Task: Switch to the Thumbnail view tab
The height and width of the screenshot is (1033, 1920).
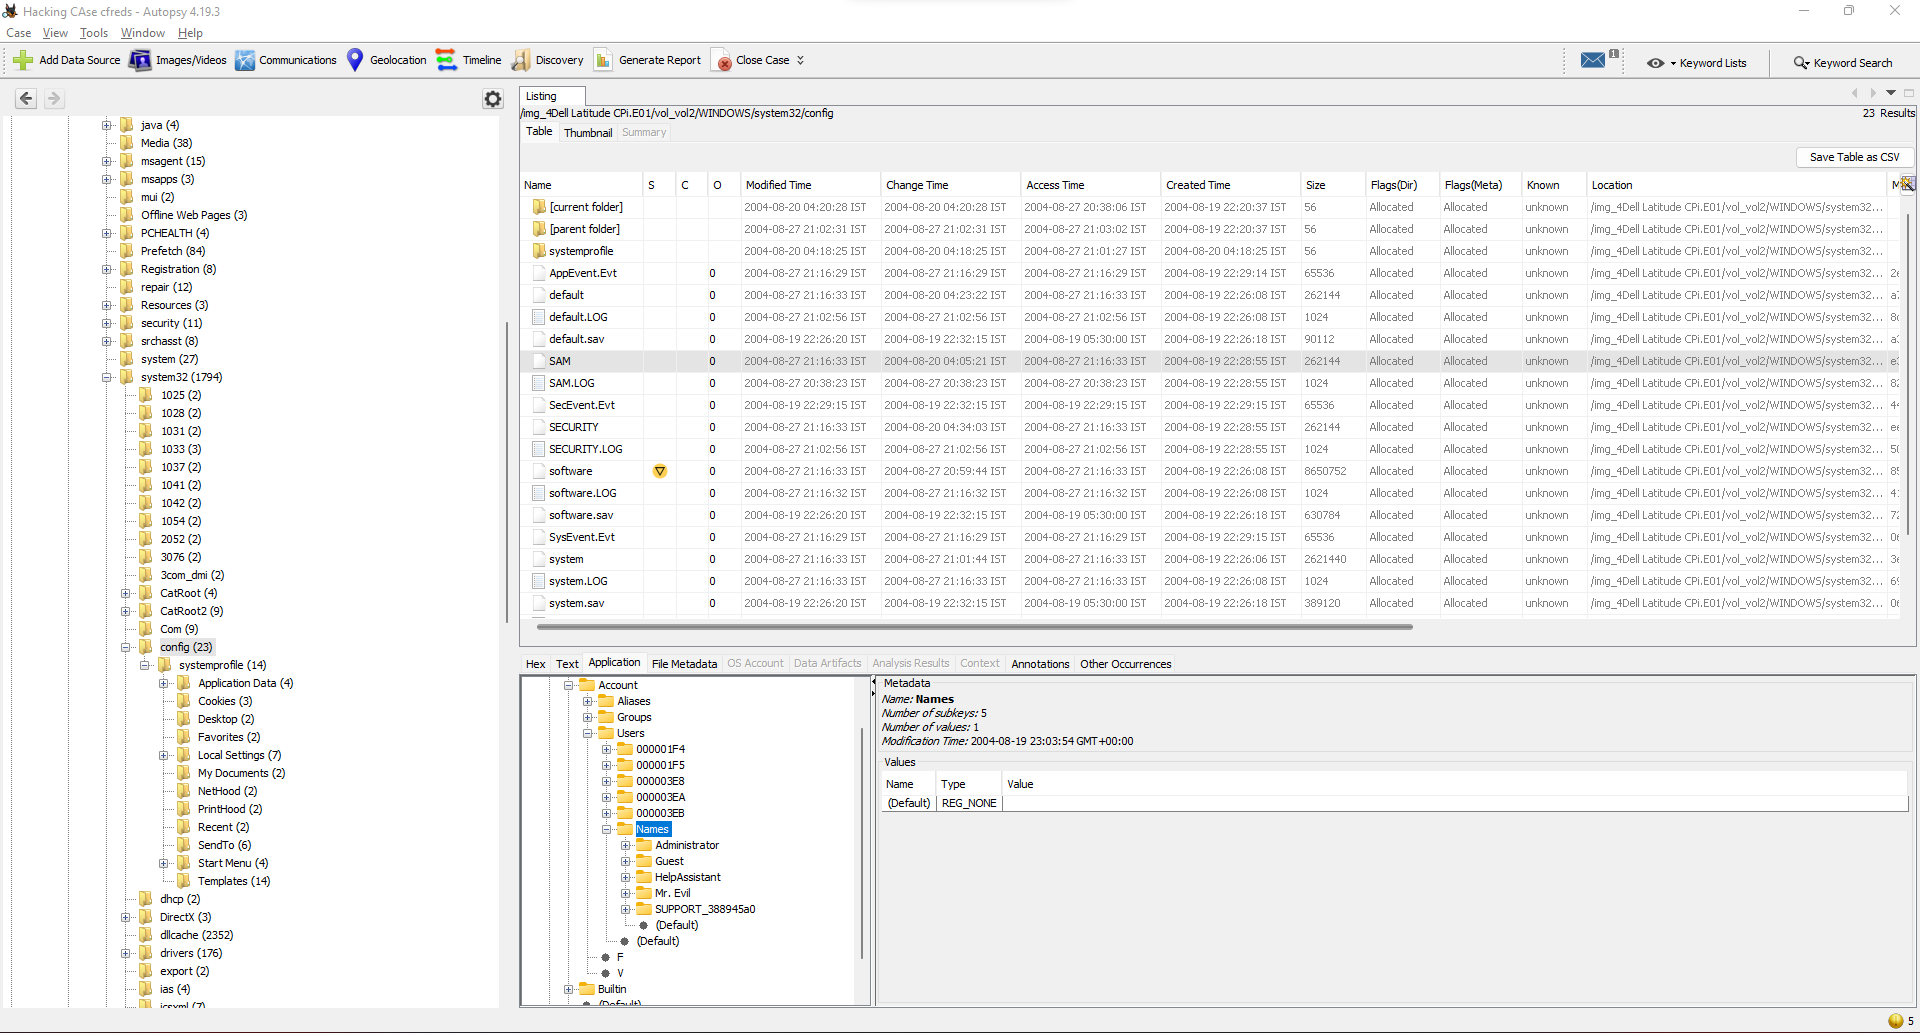Action: point(588,132)
